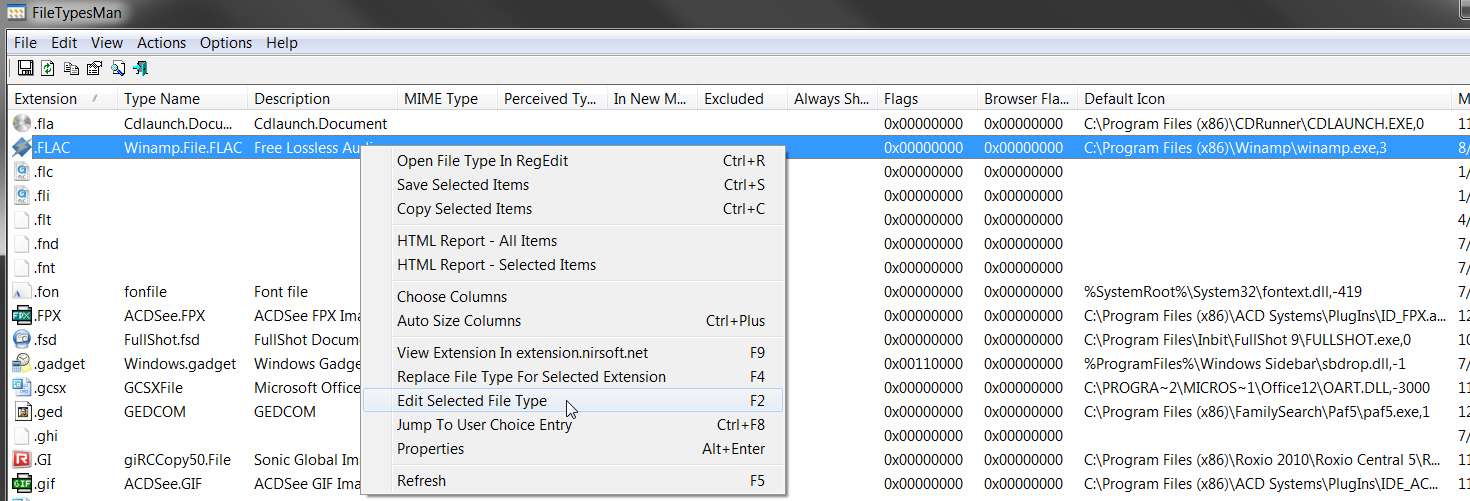Sort by the Excluded column header
The image size is (1470, 501).
pyautogui.click(x=742, y=99)
